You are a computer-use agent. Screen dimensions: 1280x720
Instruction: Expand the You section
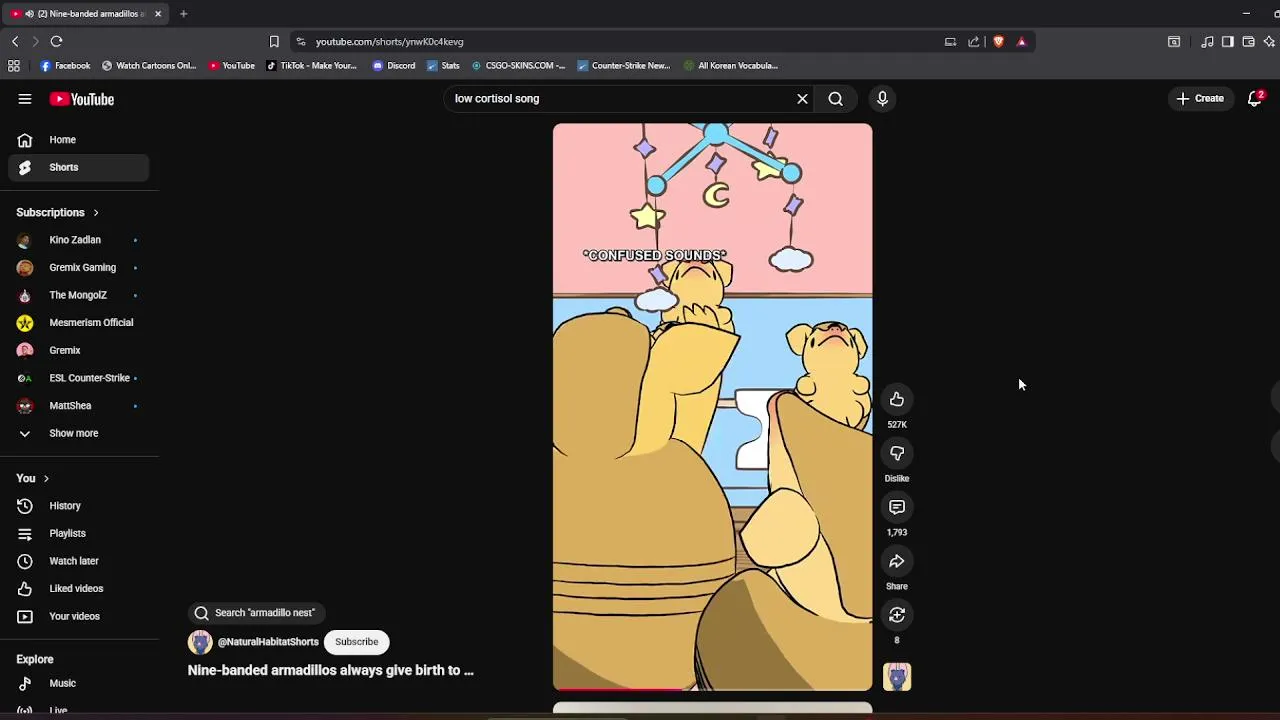click(x=33, y=478)
